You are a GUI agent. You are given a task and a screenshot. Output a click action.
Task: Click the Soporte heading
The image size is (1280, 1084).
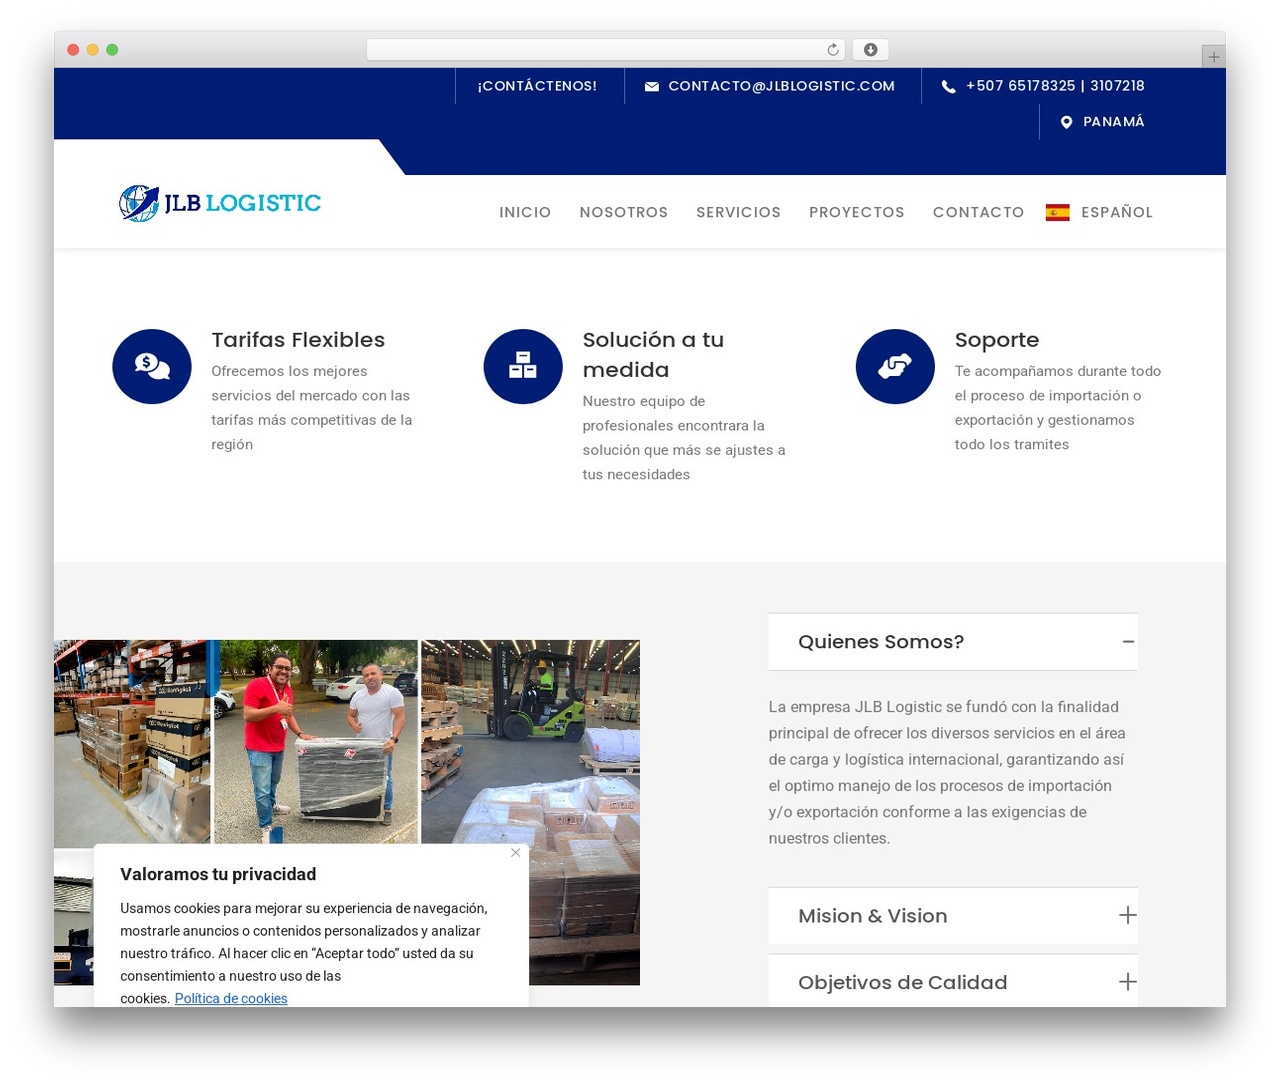[x=997, y=340]
